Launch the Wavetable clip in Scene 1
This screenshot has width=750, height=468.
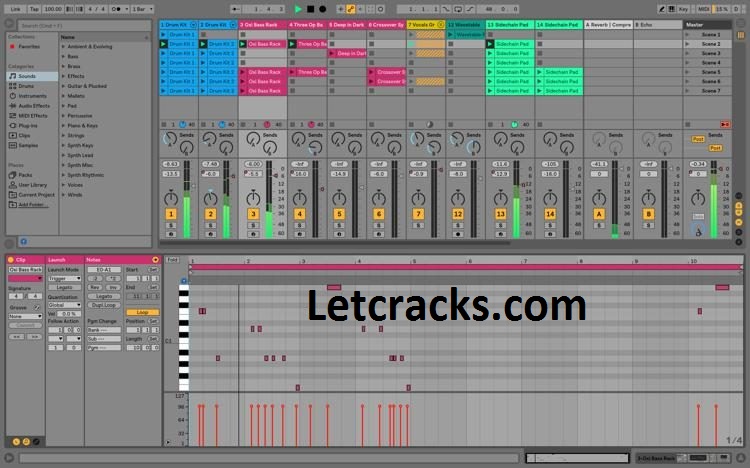pos(450,34)
